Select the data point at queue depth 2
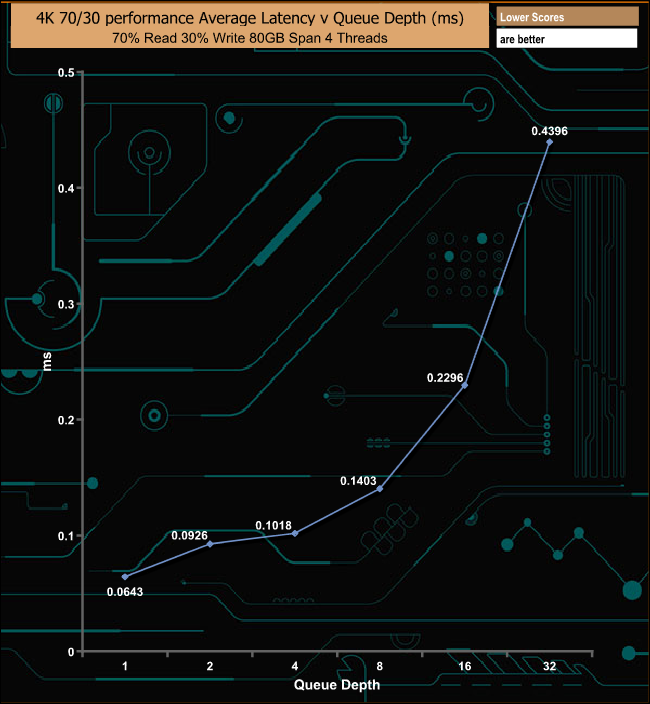 (x=210, y=544)
